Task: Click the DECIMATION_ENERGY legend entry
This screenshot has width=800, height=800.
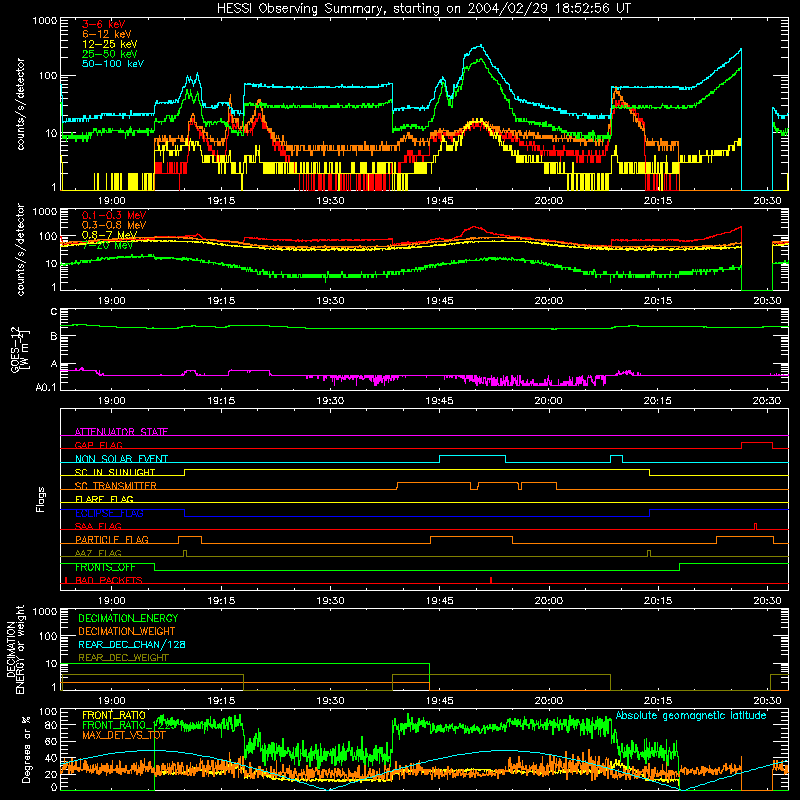Action: click(128, 618)
